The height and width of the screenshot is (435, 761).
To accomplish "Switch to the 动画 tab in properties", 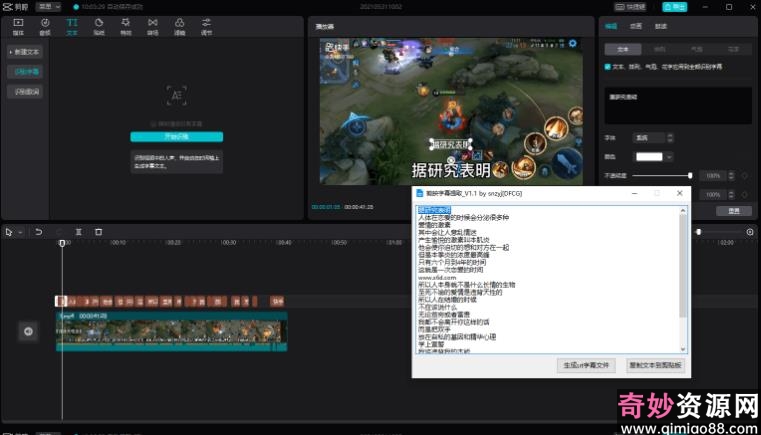I will pyautogui.click(x=636, y=27).
